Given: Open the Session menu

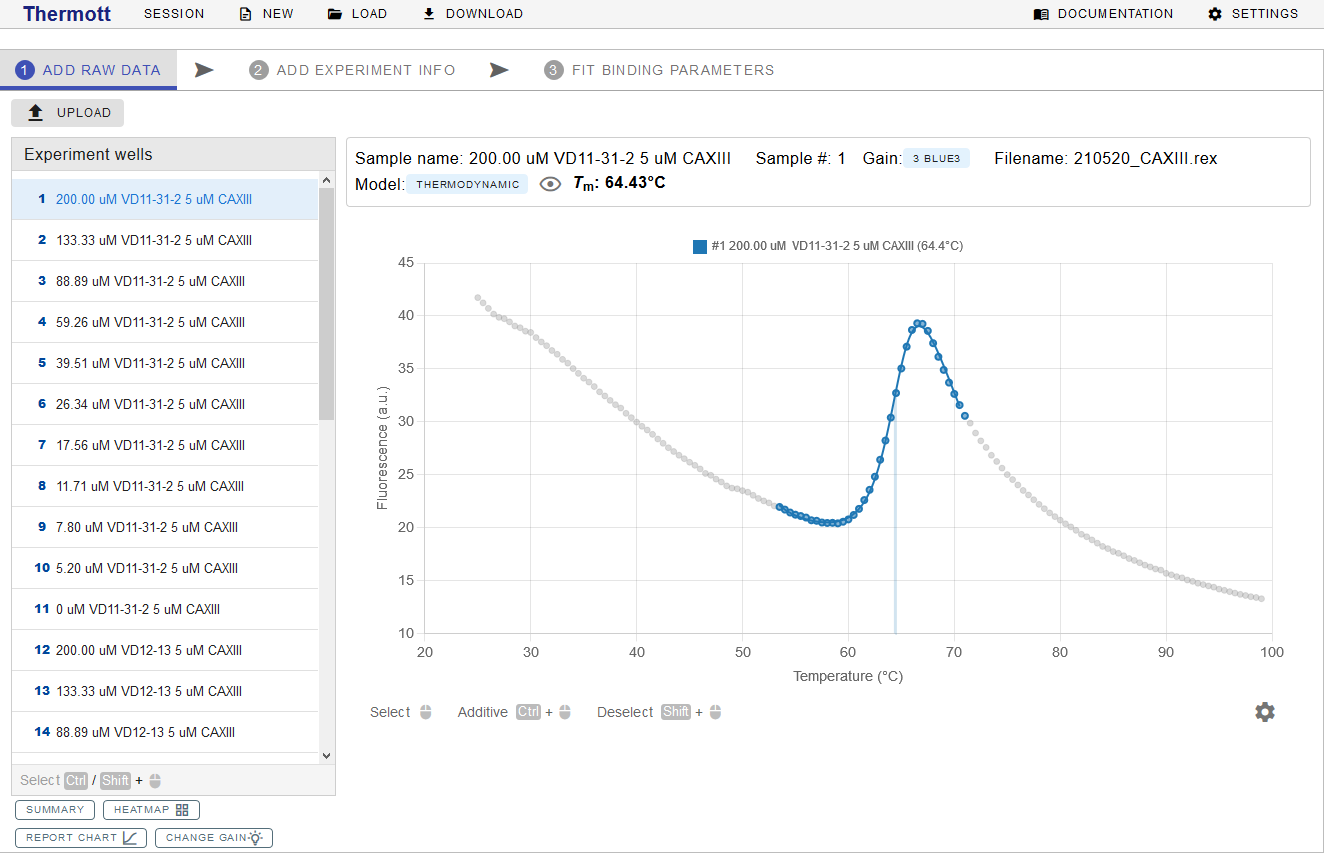Looking at the screenshot, I should point(174,14).
